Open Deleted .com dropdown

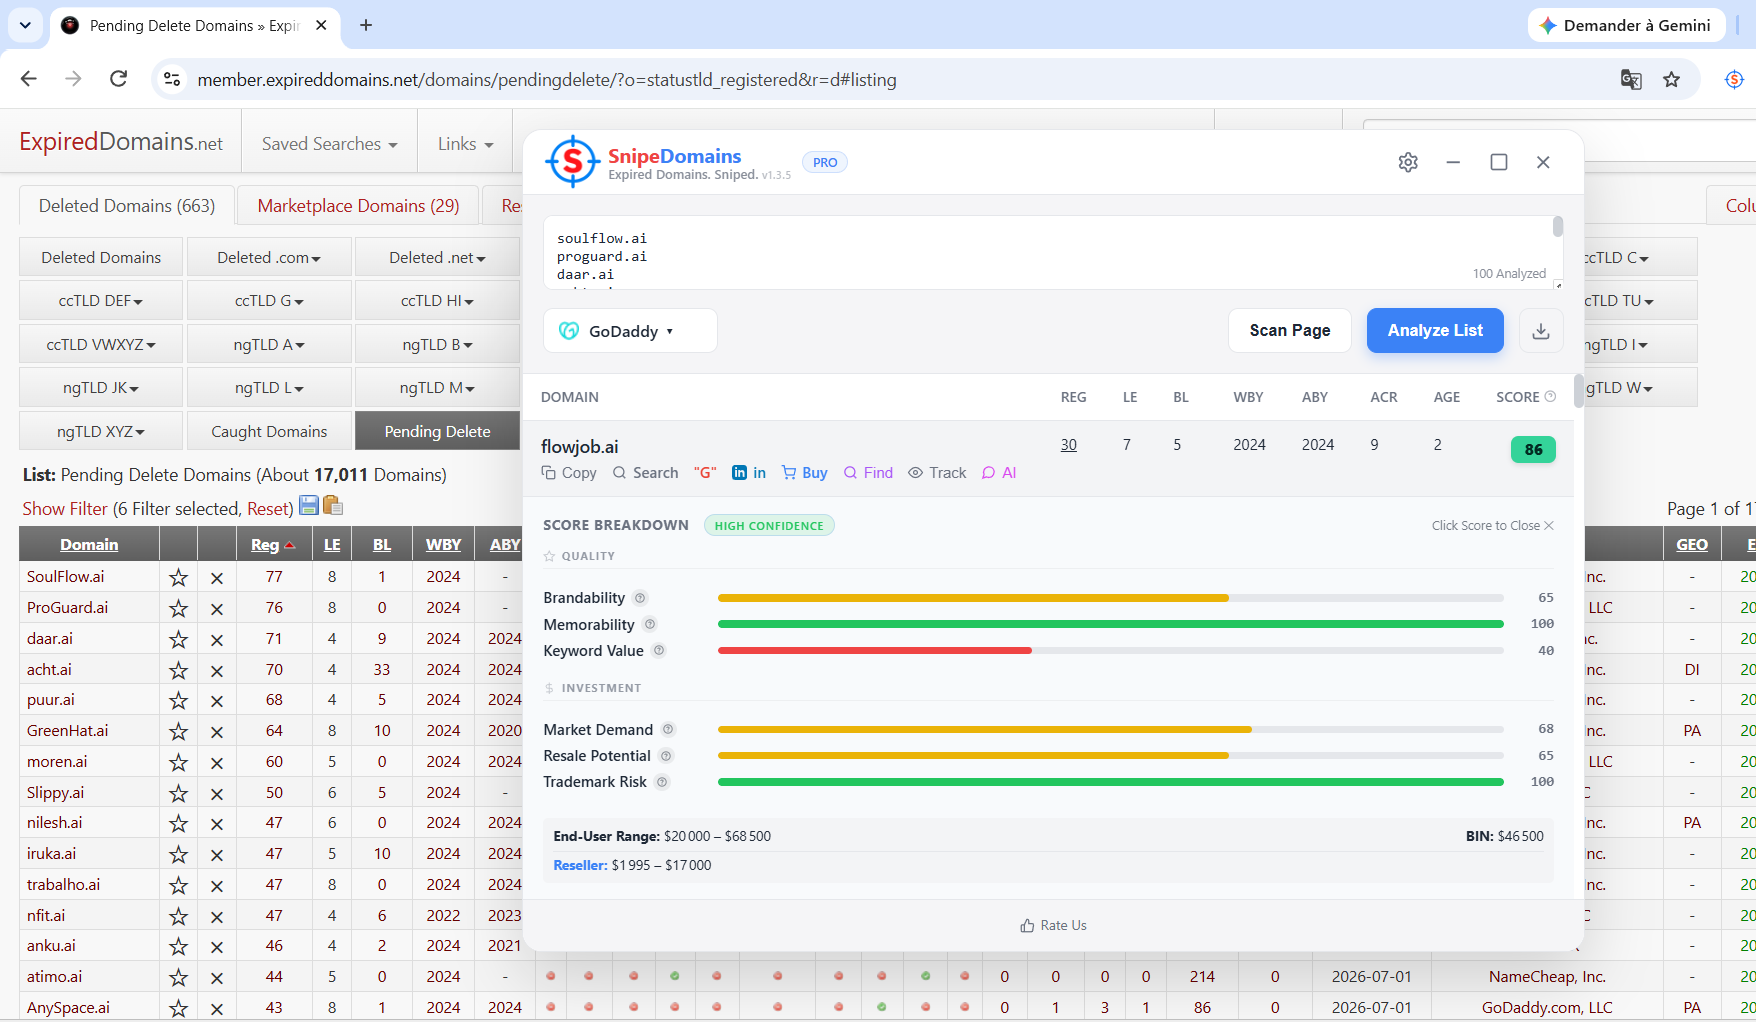pos(269,257)
